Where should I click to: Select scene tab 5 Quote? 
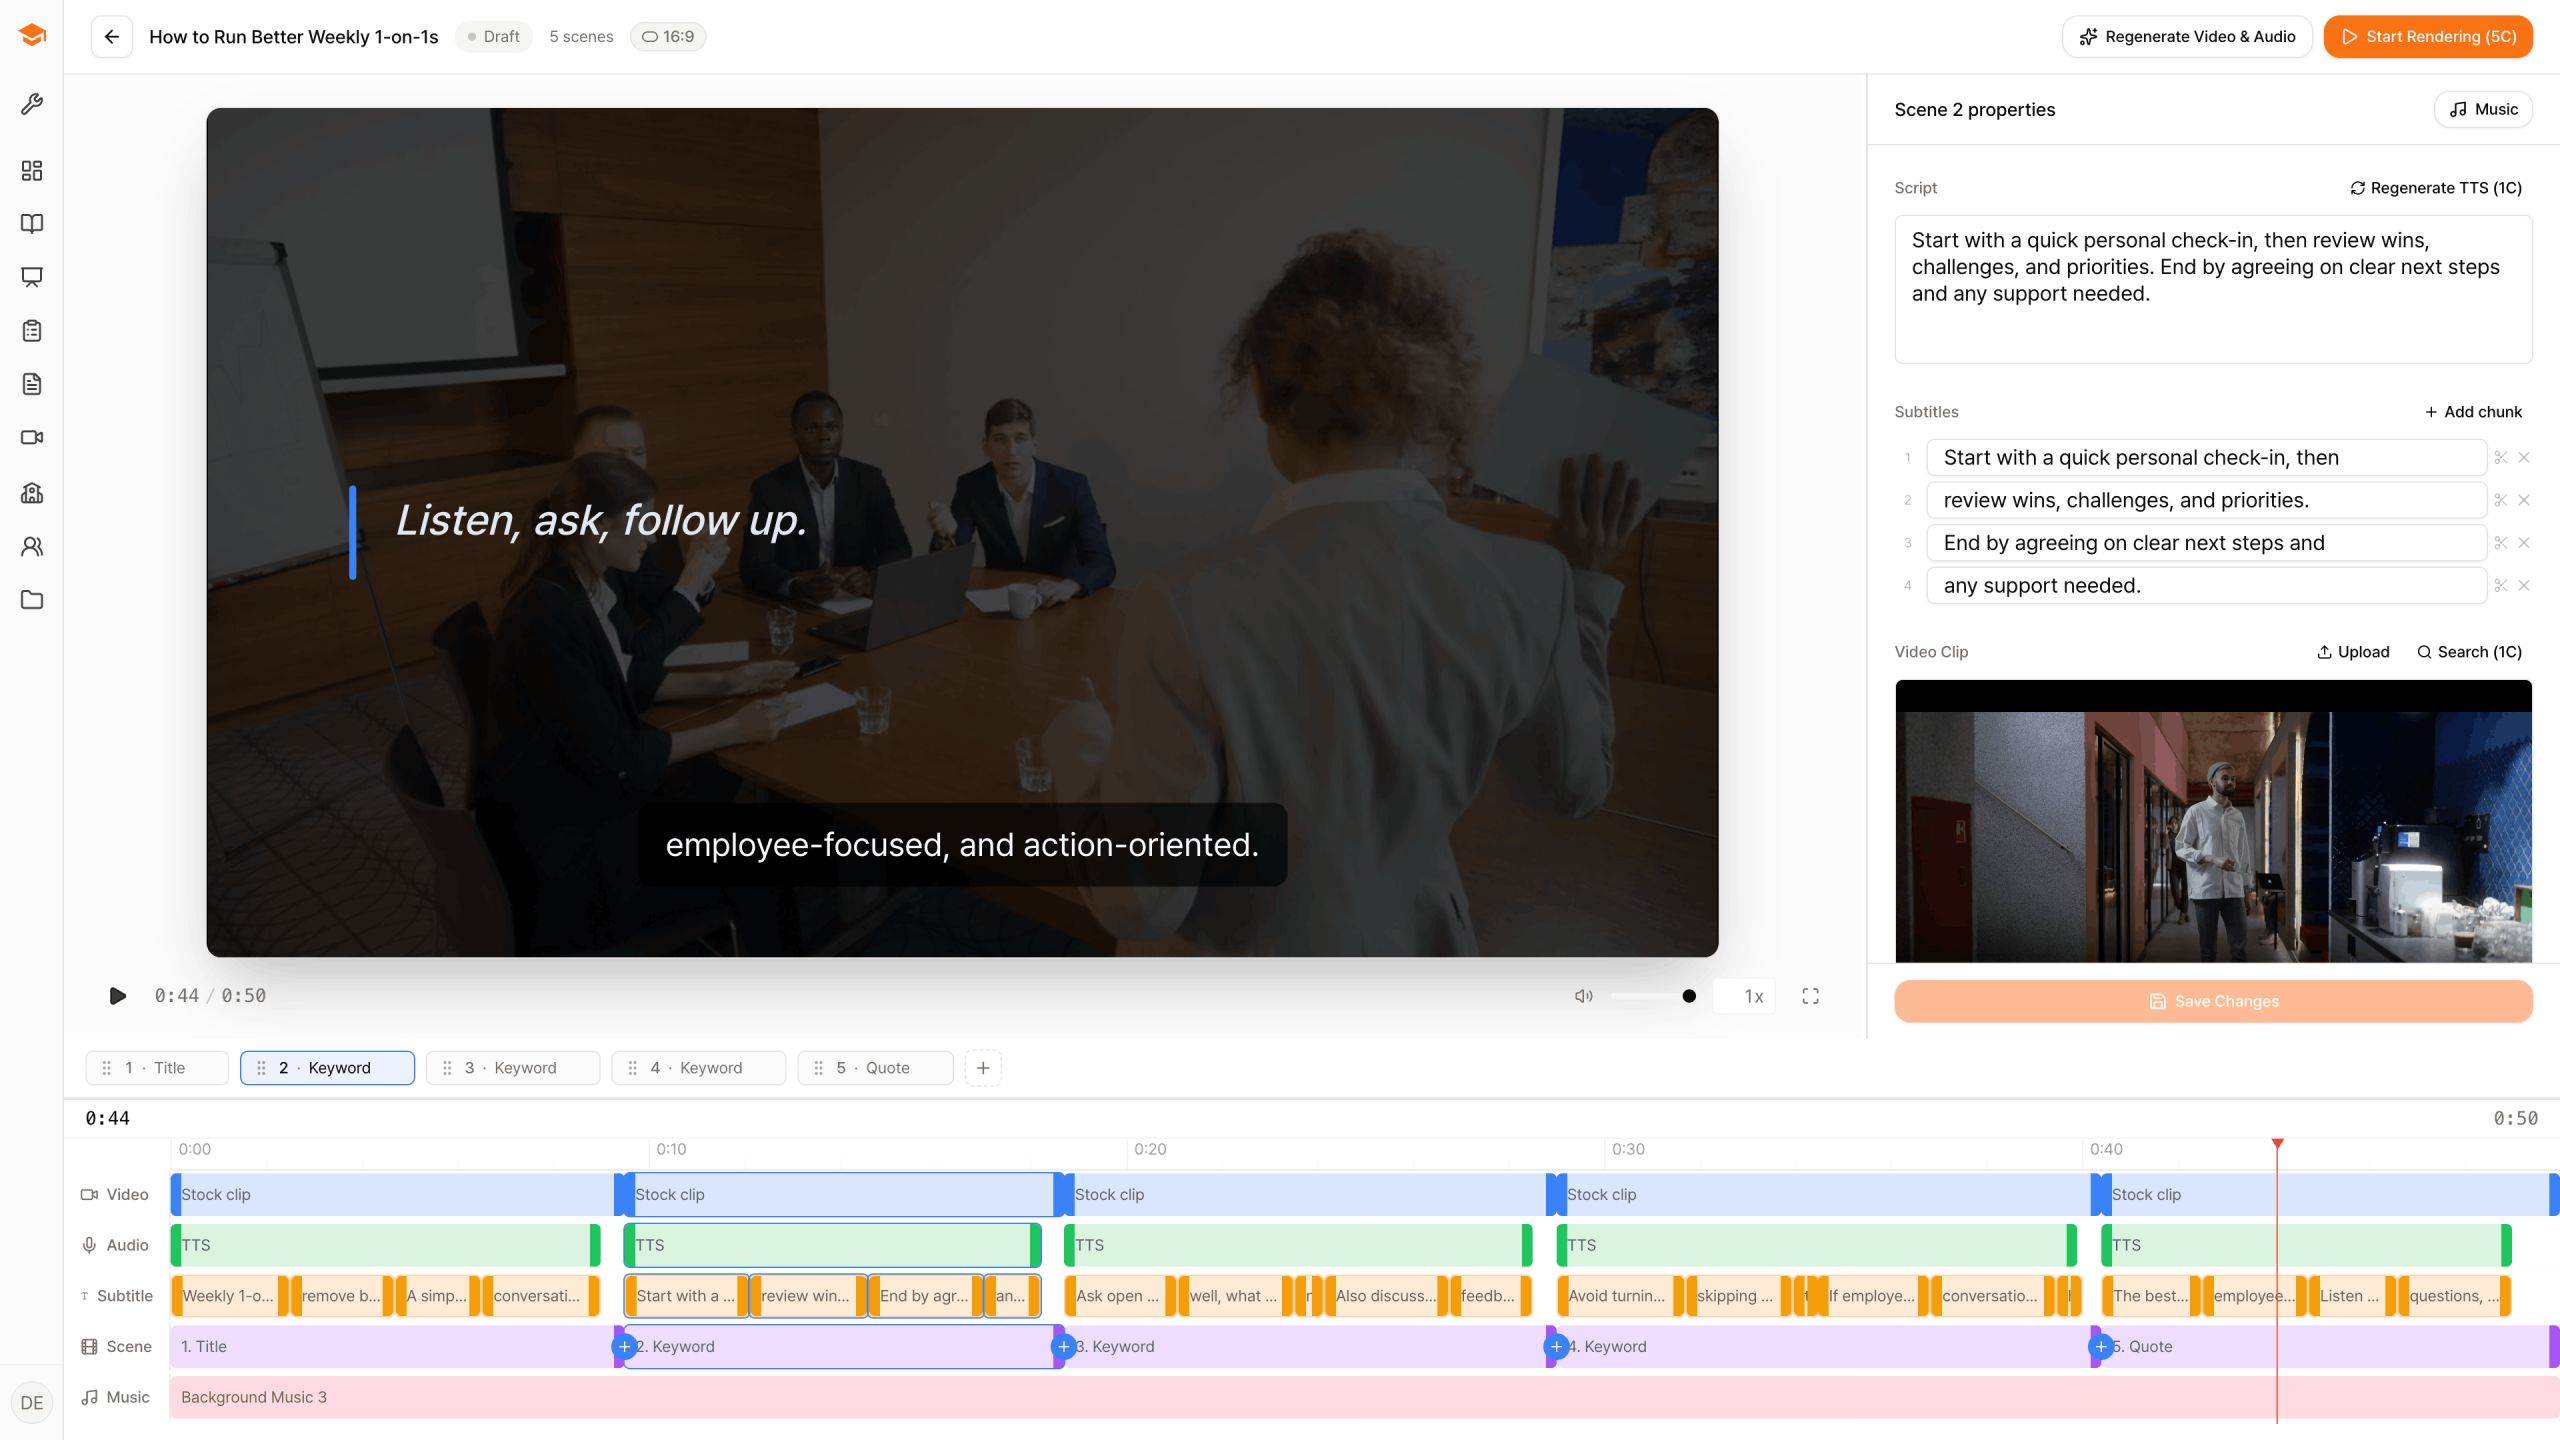(875, 1068)
